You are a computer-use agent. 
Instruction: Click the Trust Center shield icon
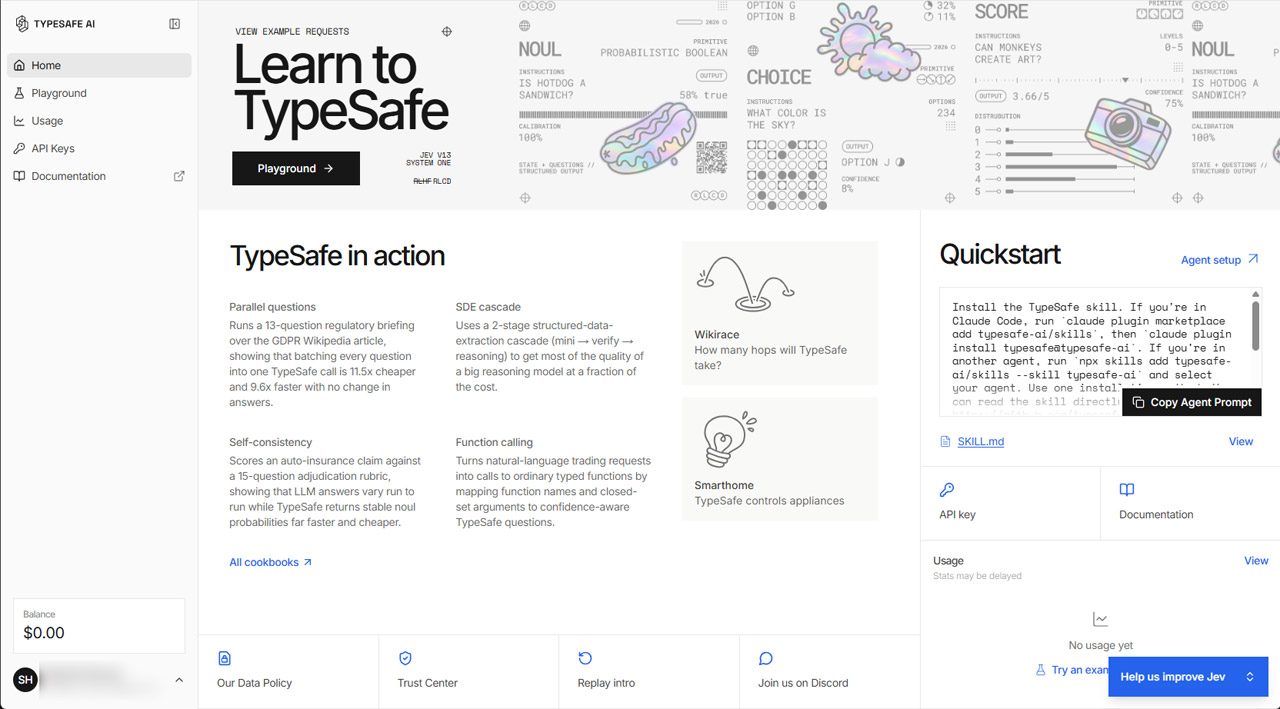(x=405, y=658)
